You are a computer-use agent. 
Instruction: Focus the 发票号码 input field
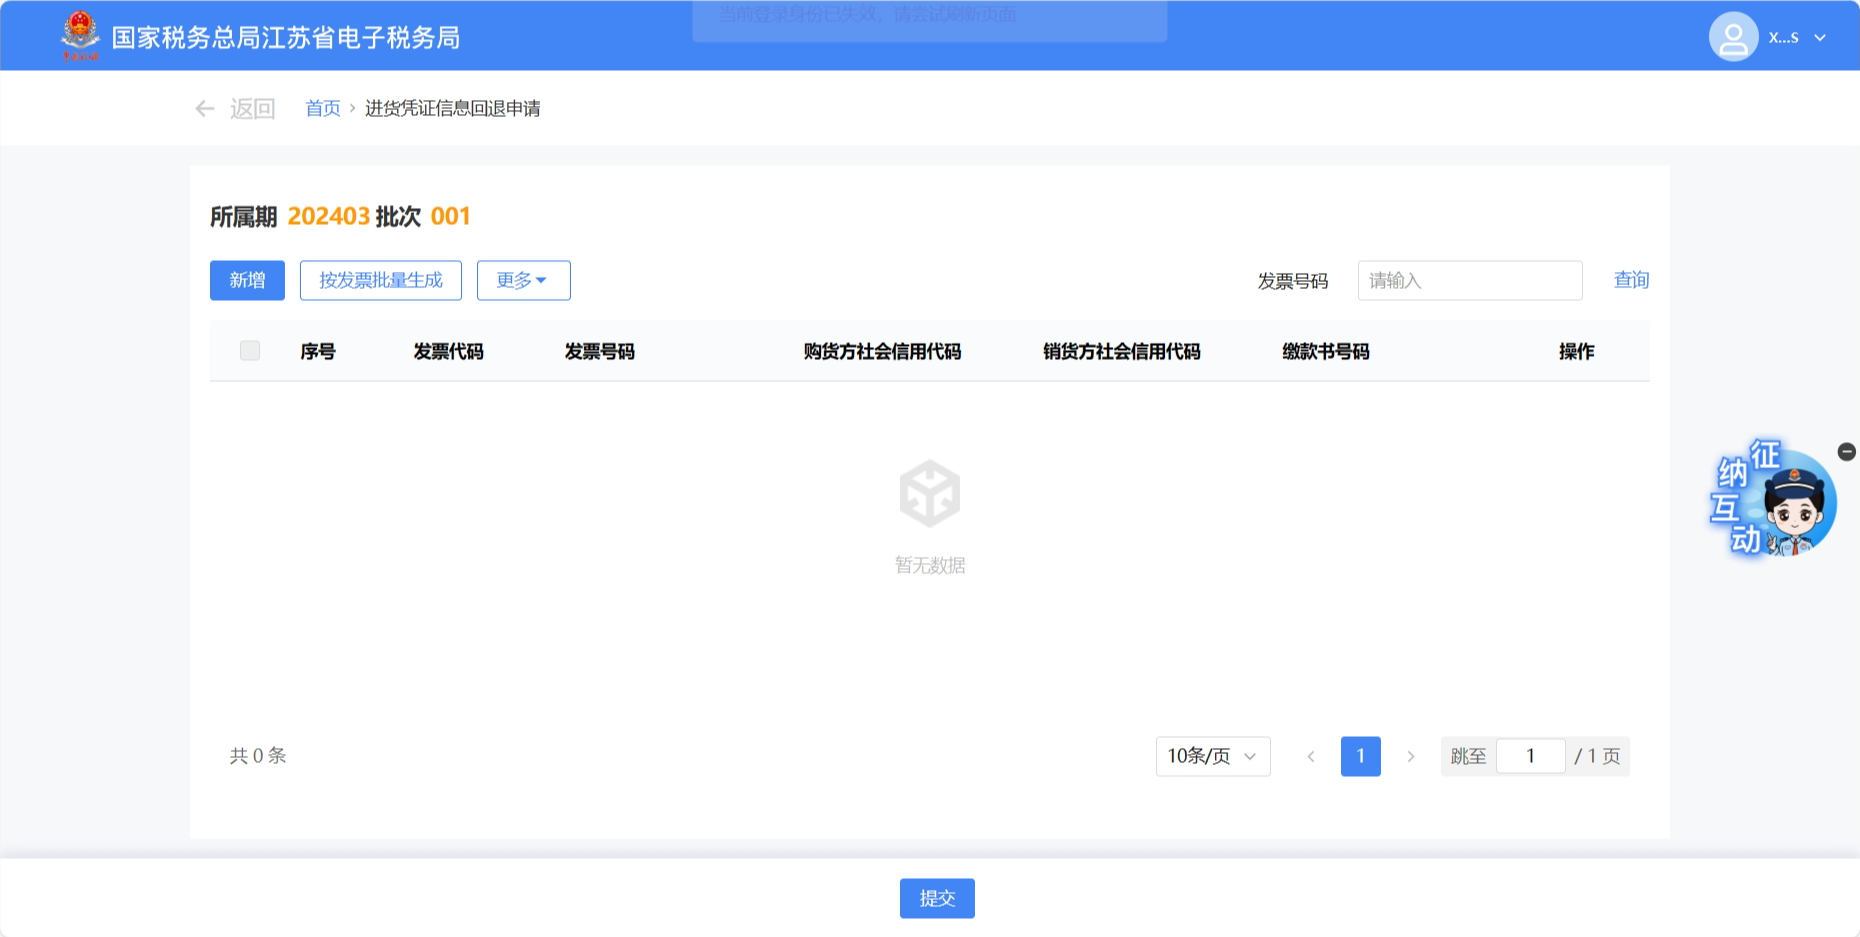pyautogui.click(x=1469, y=281)
